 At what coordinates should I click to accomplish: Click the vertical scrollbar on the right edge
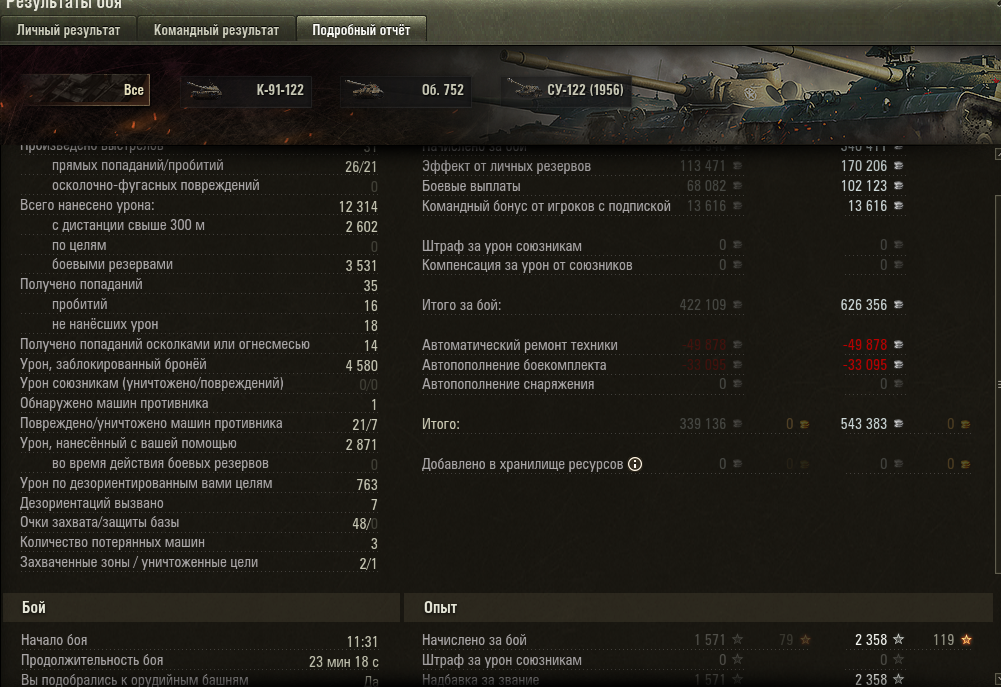coord(997,383)
